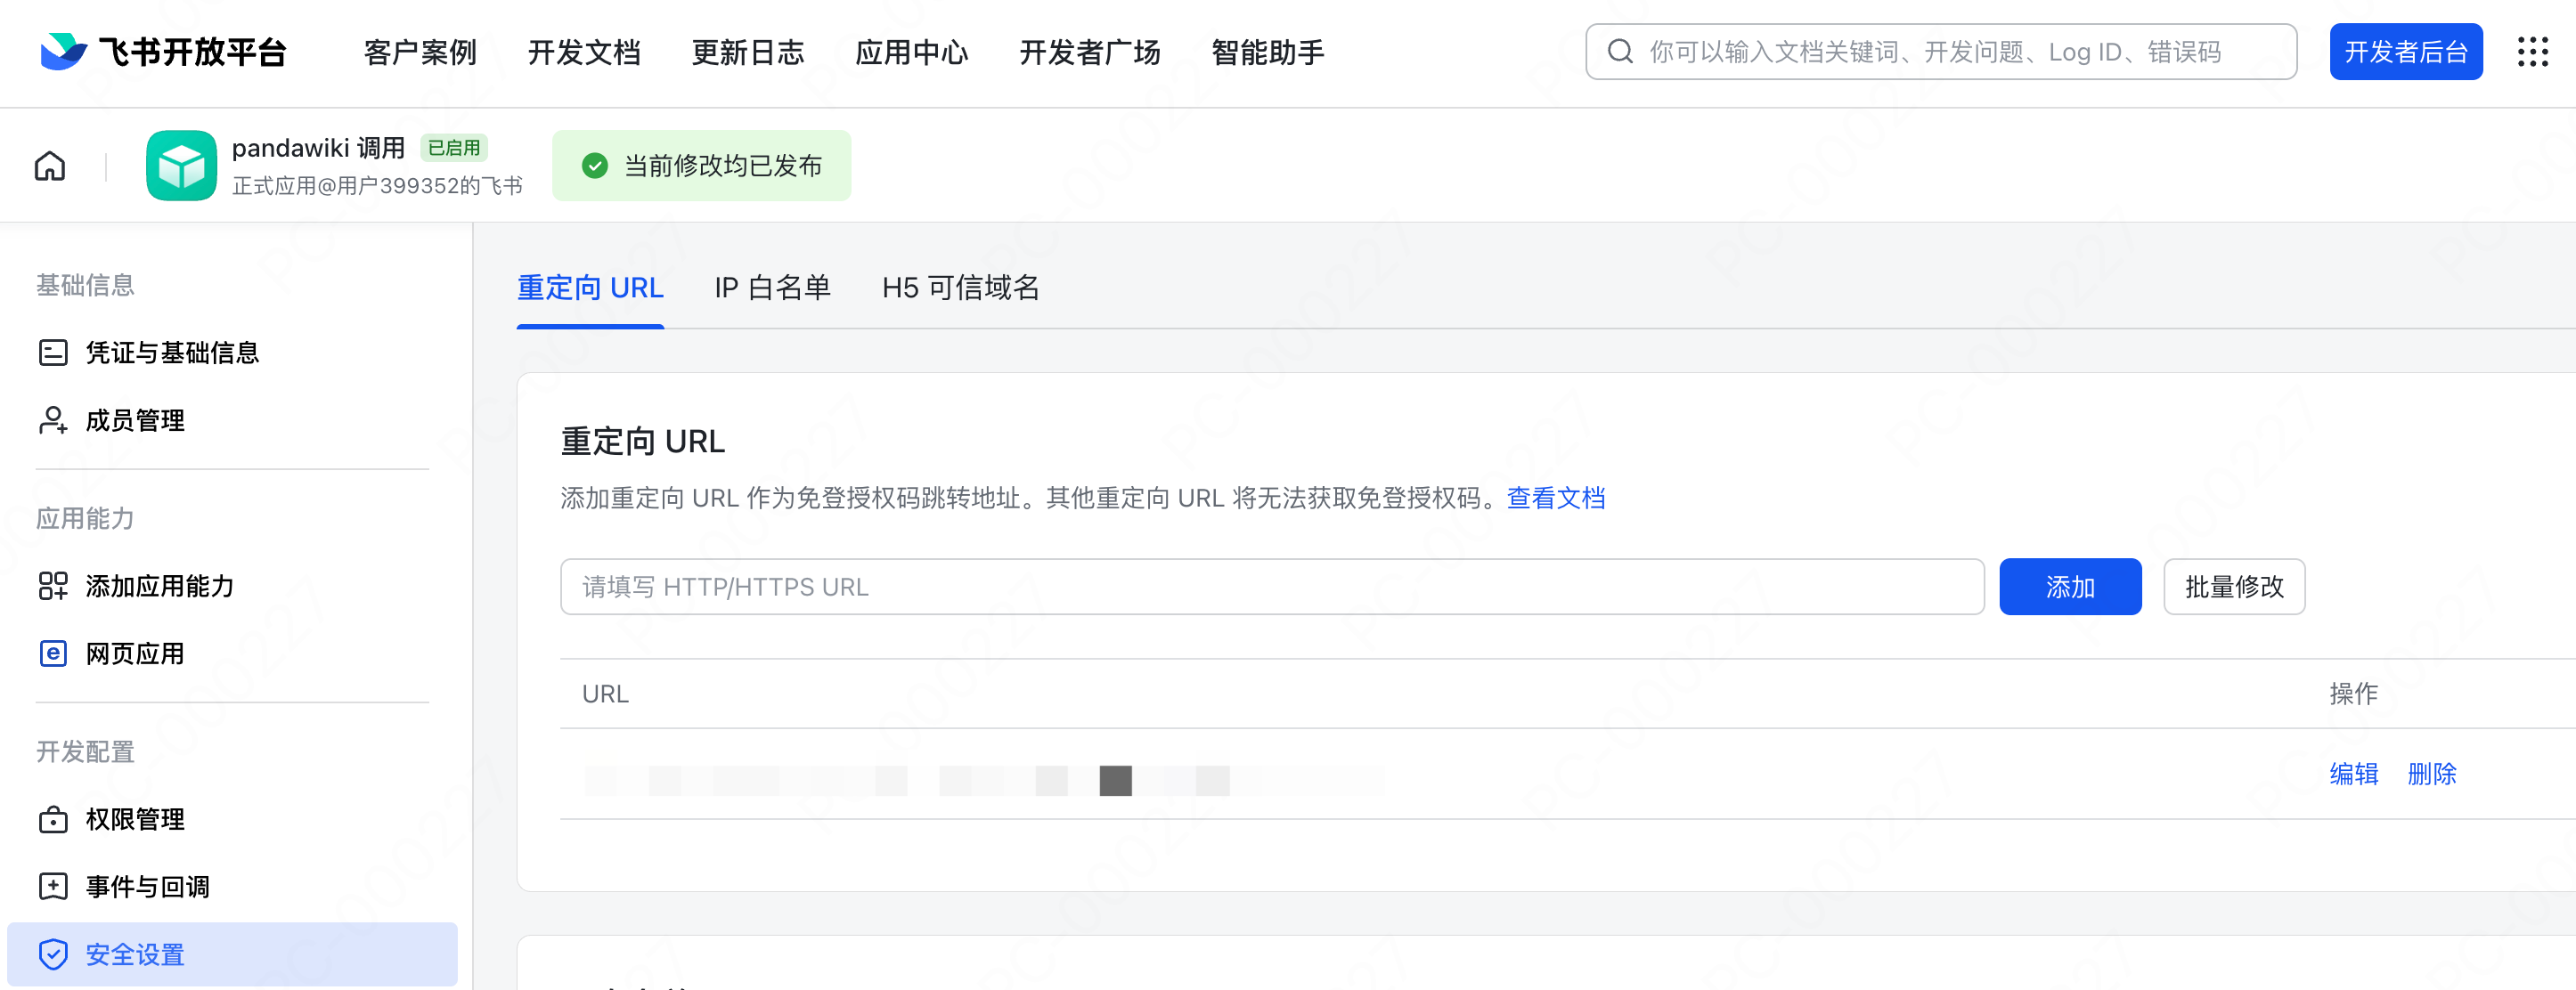Click green checkmark in publish status
Screen dimensions: 2576x990
point(595,166)
